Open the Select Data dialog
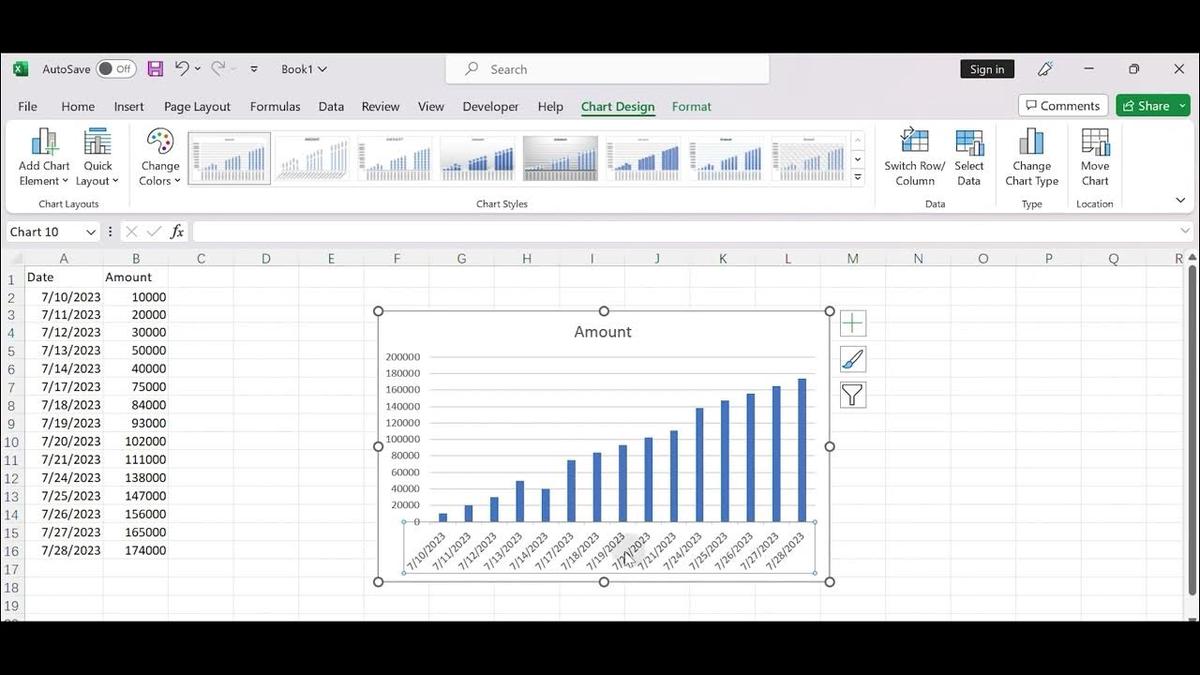The width and height of the screenshot is (1200, 675). point(968,155)
